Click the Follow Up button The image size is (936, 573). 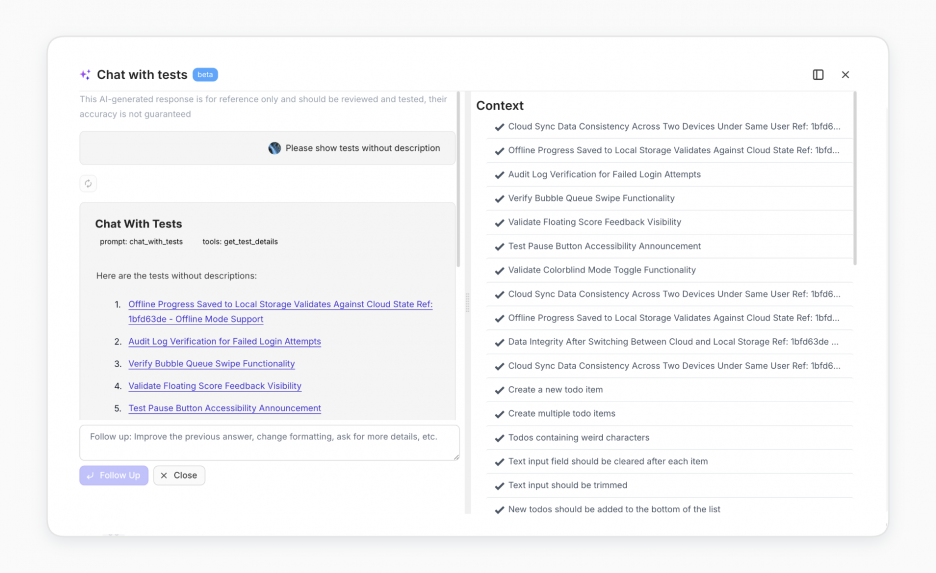113,476
